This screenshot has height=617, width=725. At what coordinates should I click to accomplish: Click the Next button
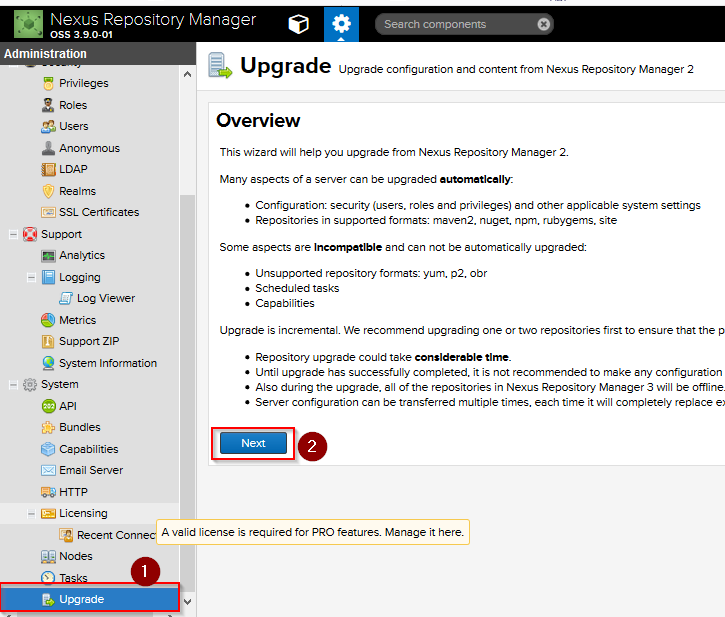pyautogui.click(x=253, y=443)
